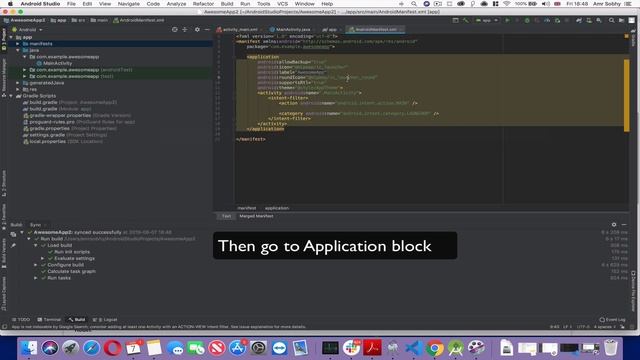Open Visual Studio Code from the Dock
This screenshot has width=640, height=360.
coord(414,348)
